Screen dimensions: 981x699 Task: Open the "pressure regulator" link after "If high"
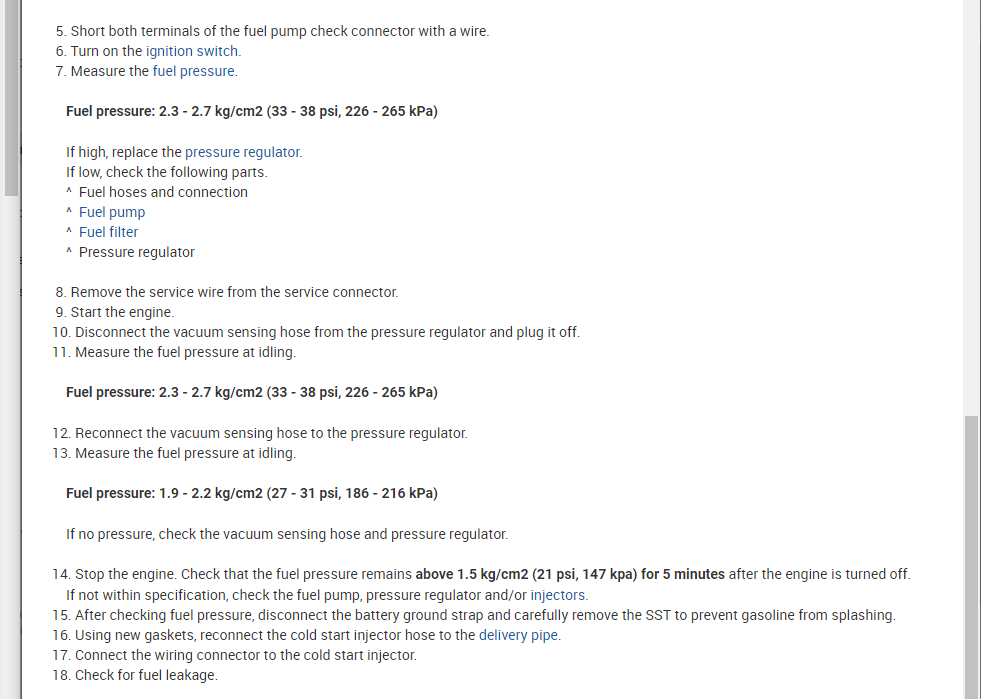point(242,152)
